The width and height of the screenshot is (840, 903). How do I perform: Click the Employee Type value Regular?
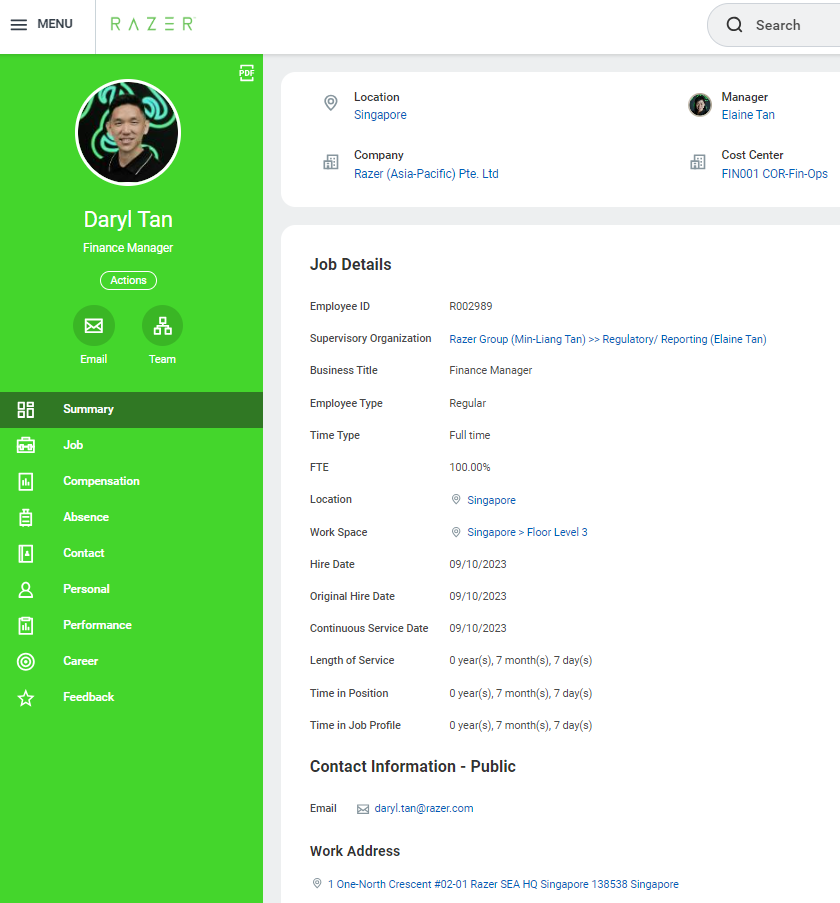coord(467,403)
